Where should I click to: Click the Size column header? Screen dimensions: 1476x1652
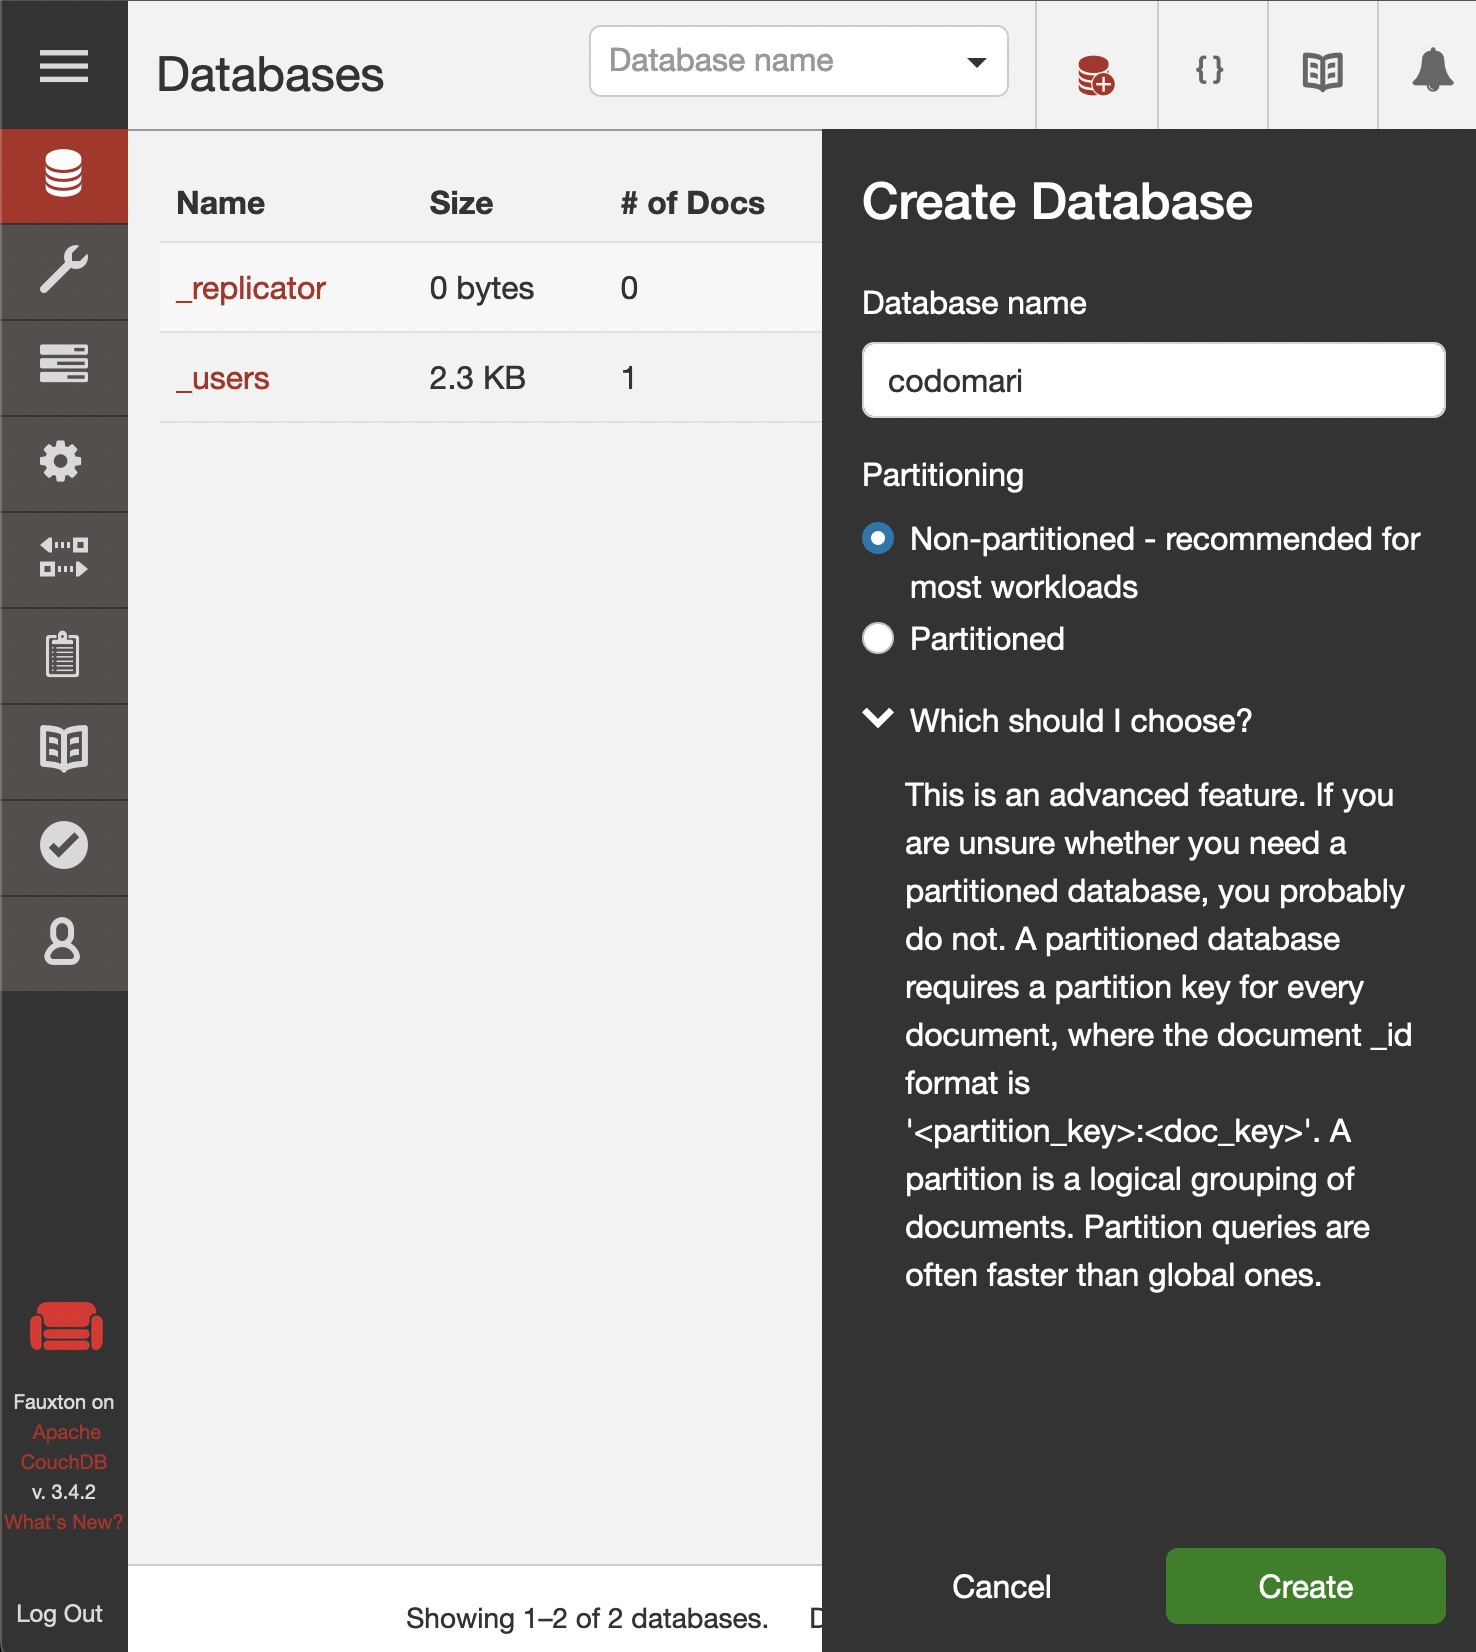pyautogui.click(x=461, y=203)
